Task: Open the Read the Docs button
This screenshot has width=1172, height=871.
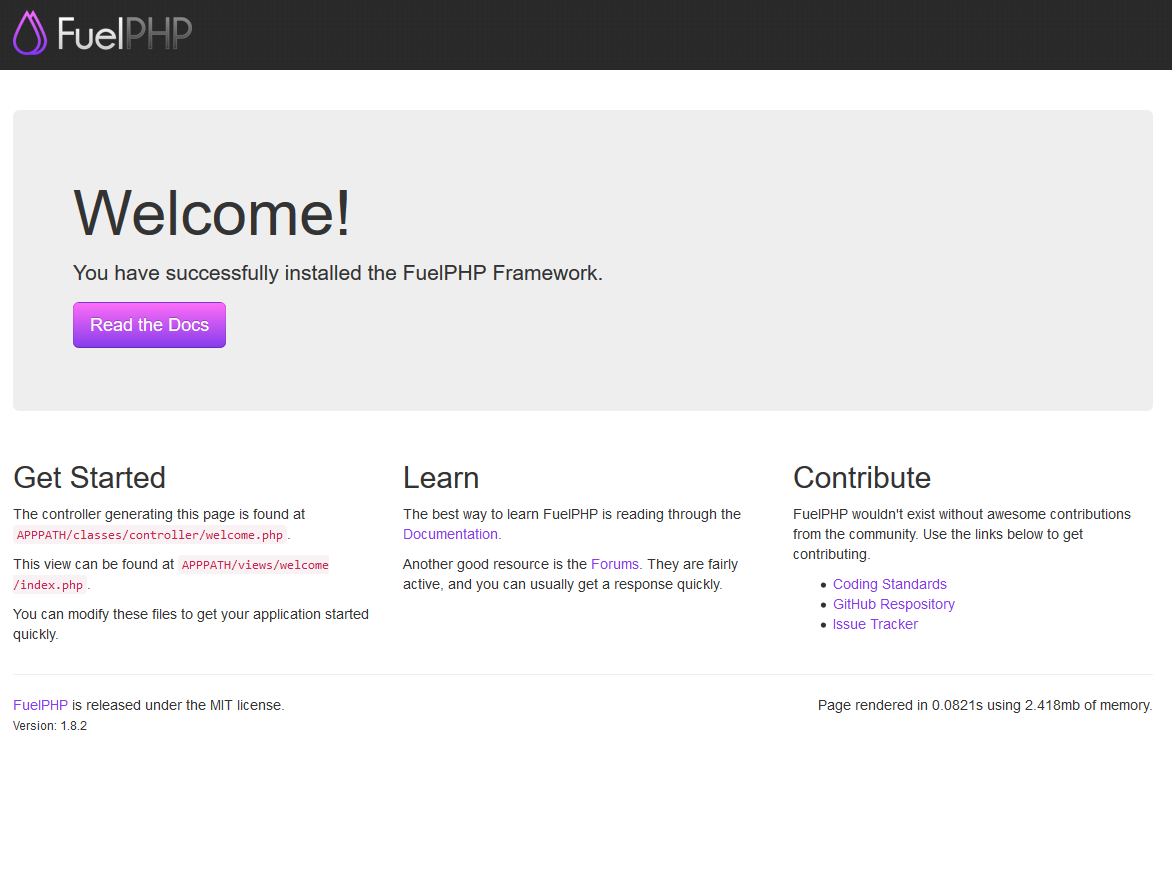Action: [x=149, y=325]
